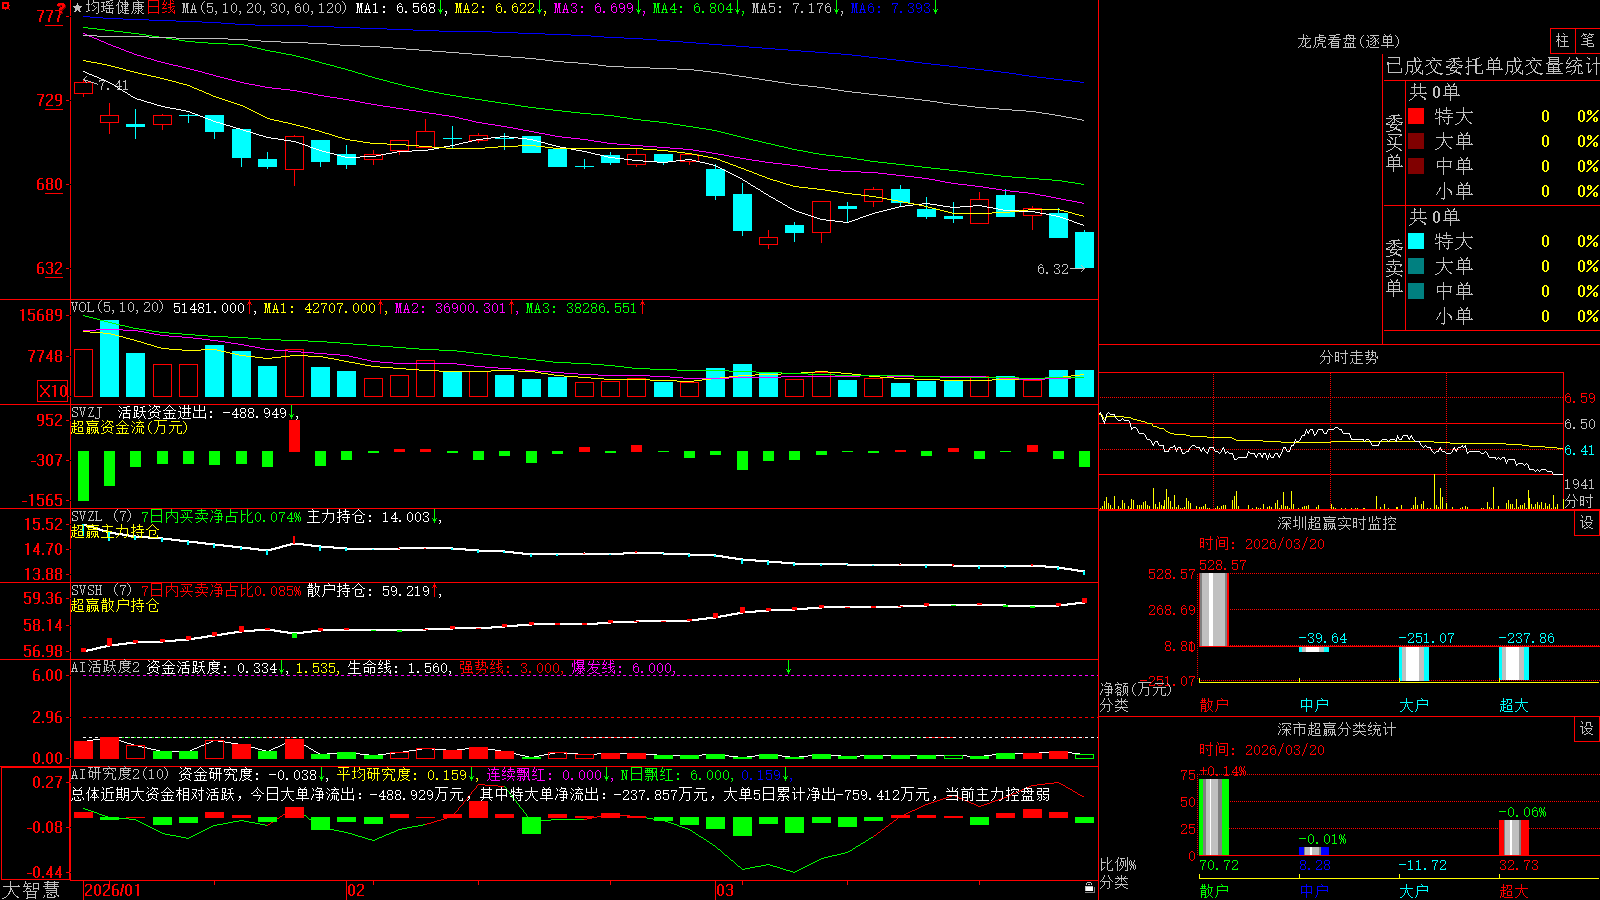Click the 散户 bar in 深圳超赢实时监控
Screen dimensions: 1600x900
pyautogui.click(x=1213, y=609)
